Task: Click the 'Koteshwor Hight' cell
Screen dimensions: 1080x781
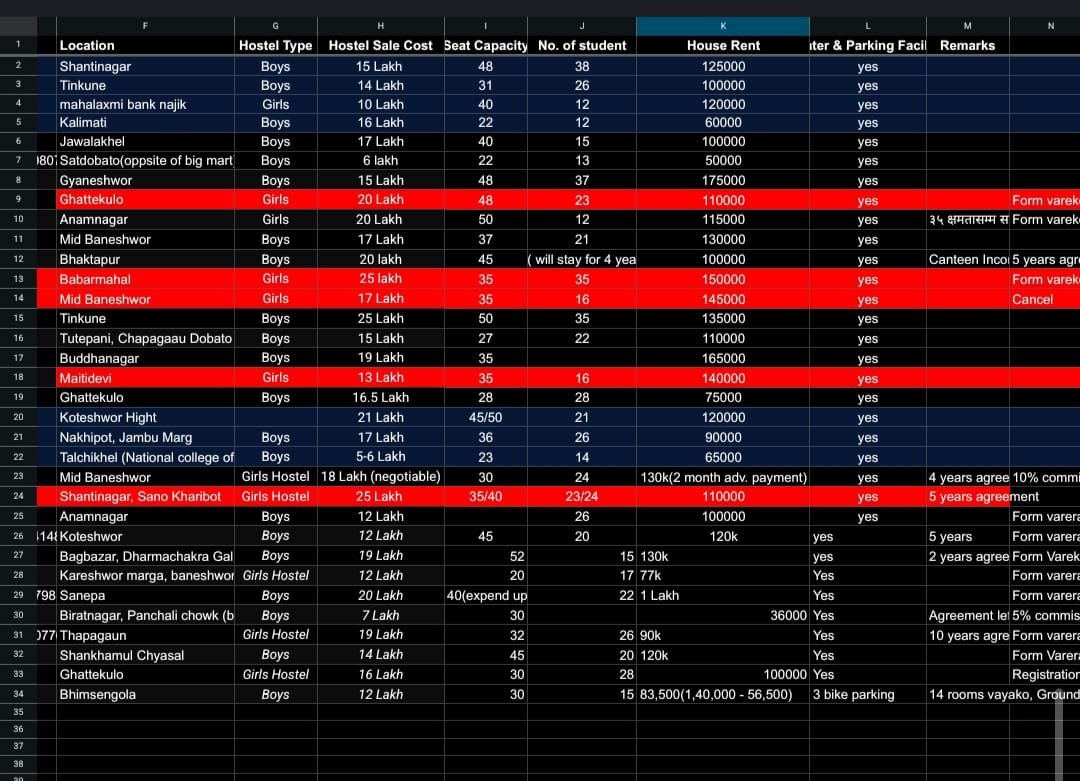Action: (145, 417)
